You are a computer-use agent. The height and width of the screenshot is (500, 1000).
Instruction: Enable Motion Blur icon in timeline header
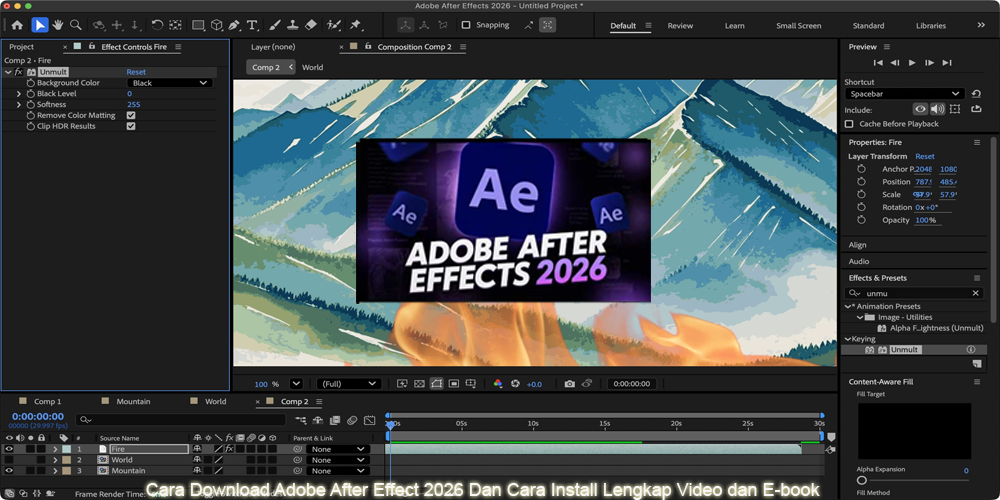click(x=352, y=420)
